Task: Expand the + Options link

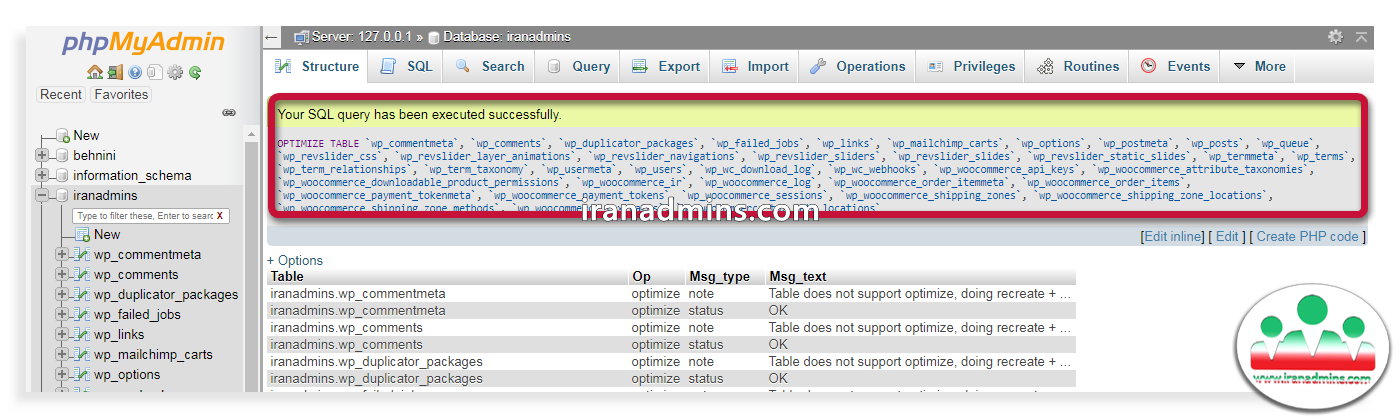Action: click(x=294, y=260)
